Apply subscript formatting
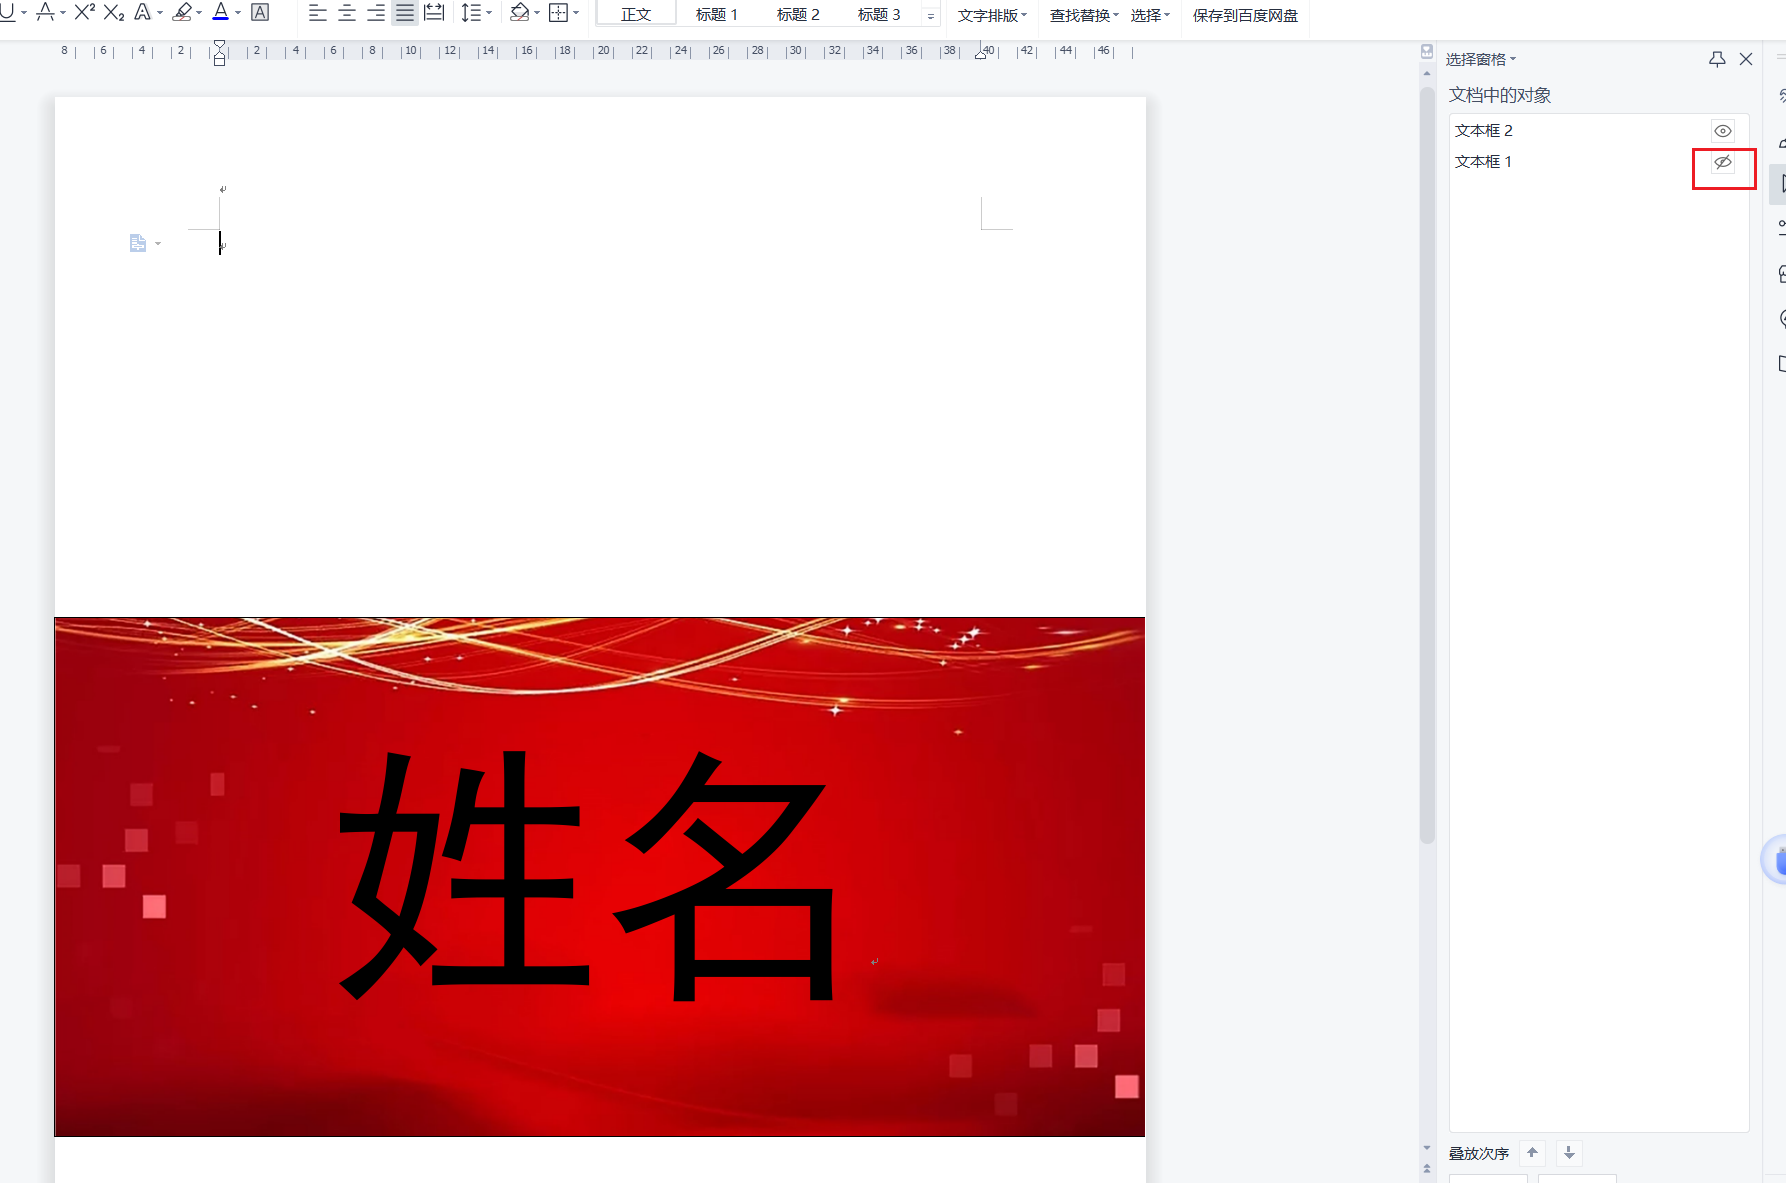This screenshot has width=1786, height=1183. [x=114, y=12]
